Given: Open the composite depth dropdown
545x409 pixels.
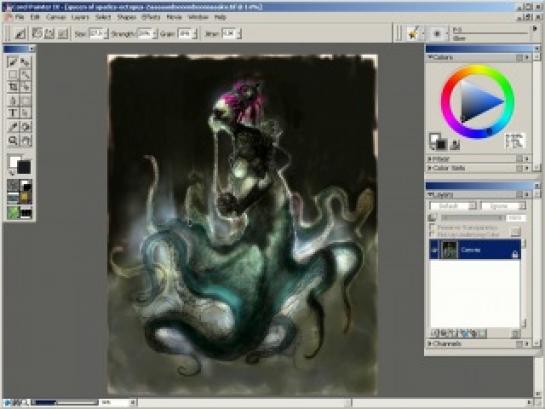Looking at the screenshot, I should point(503,206).
